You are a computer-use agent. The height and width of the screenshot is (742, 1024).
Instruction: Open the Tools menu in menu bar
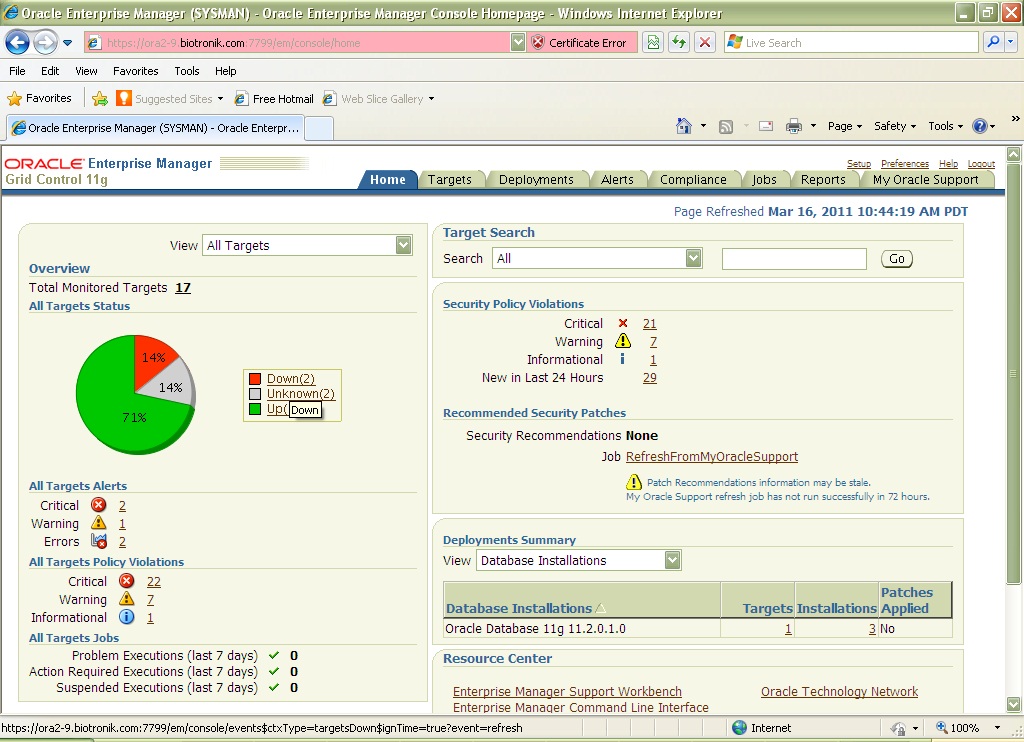pos(187,71)
